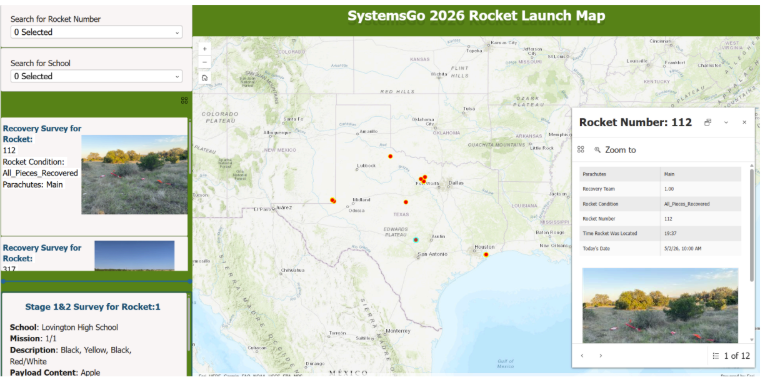The image size is (761, 380).
Task: Click the map tool icon below zoom controls
Action: 204,78
